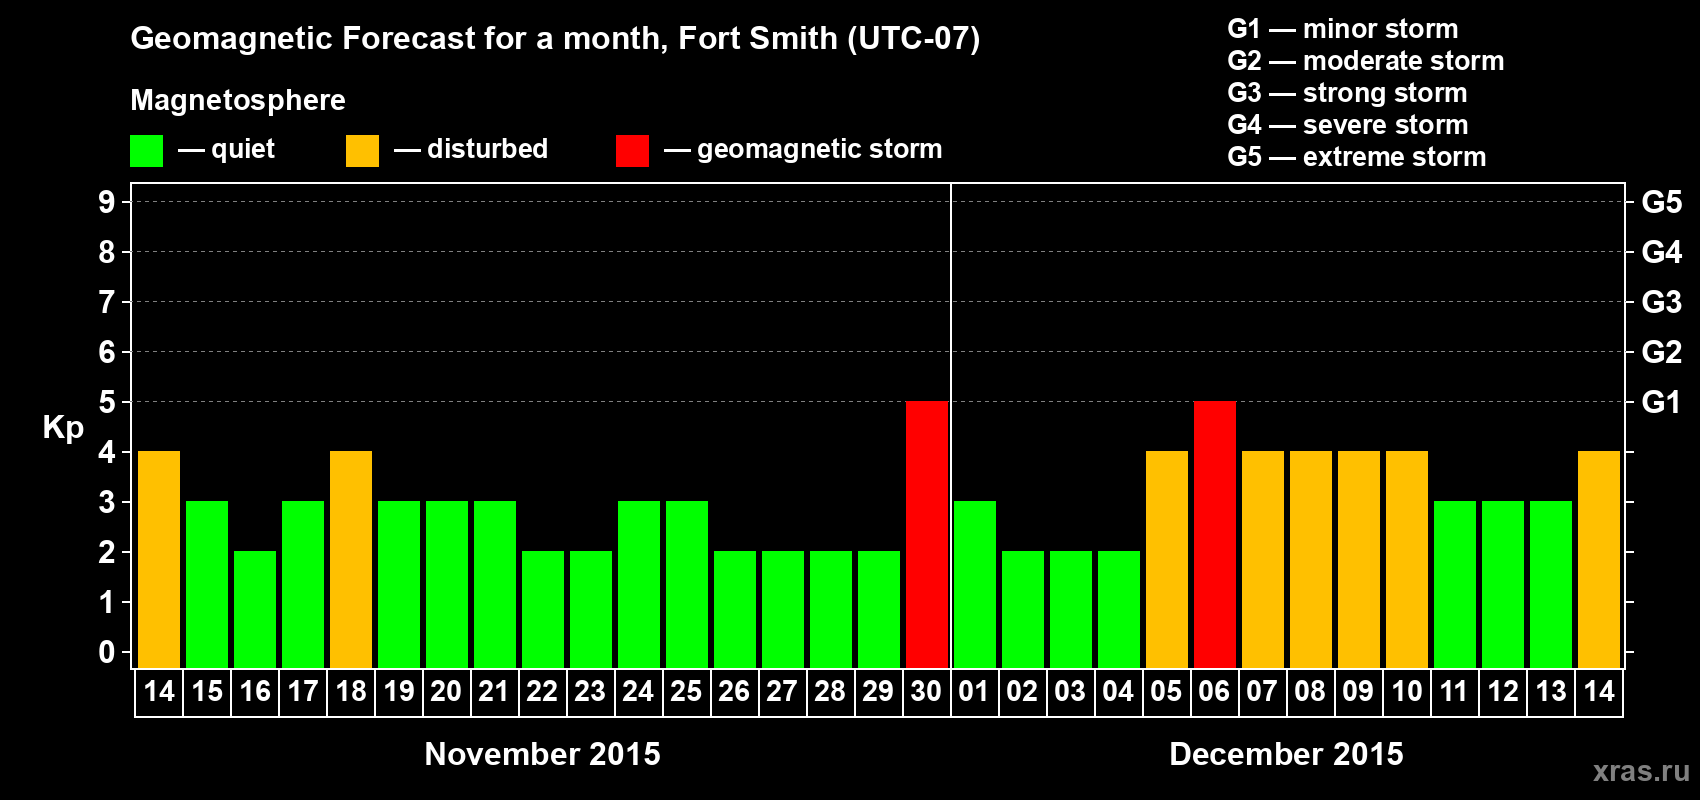Click the '— quiet' legend label

pyautogui.click(x=226, y=149)
